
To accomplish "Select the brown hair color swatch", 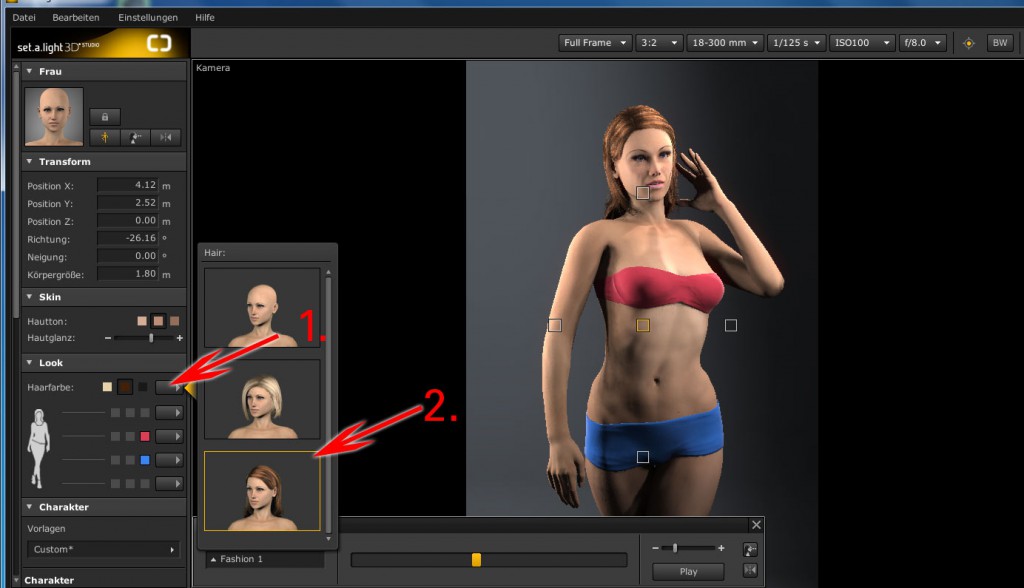I will 125,387.
